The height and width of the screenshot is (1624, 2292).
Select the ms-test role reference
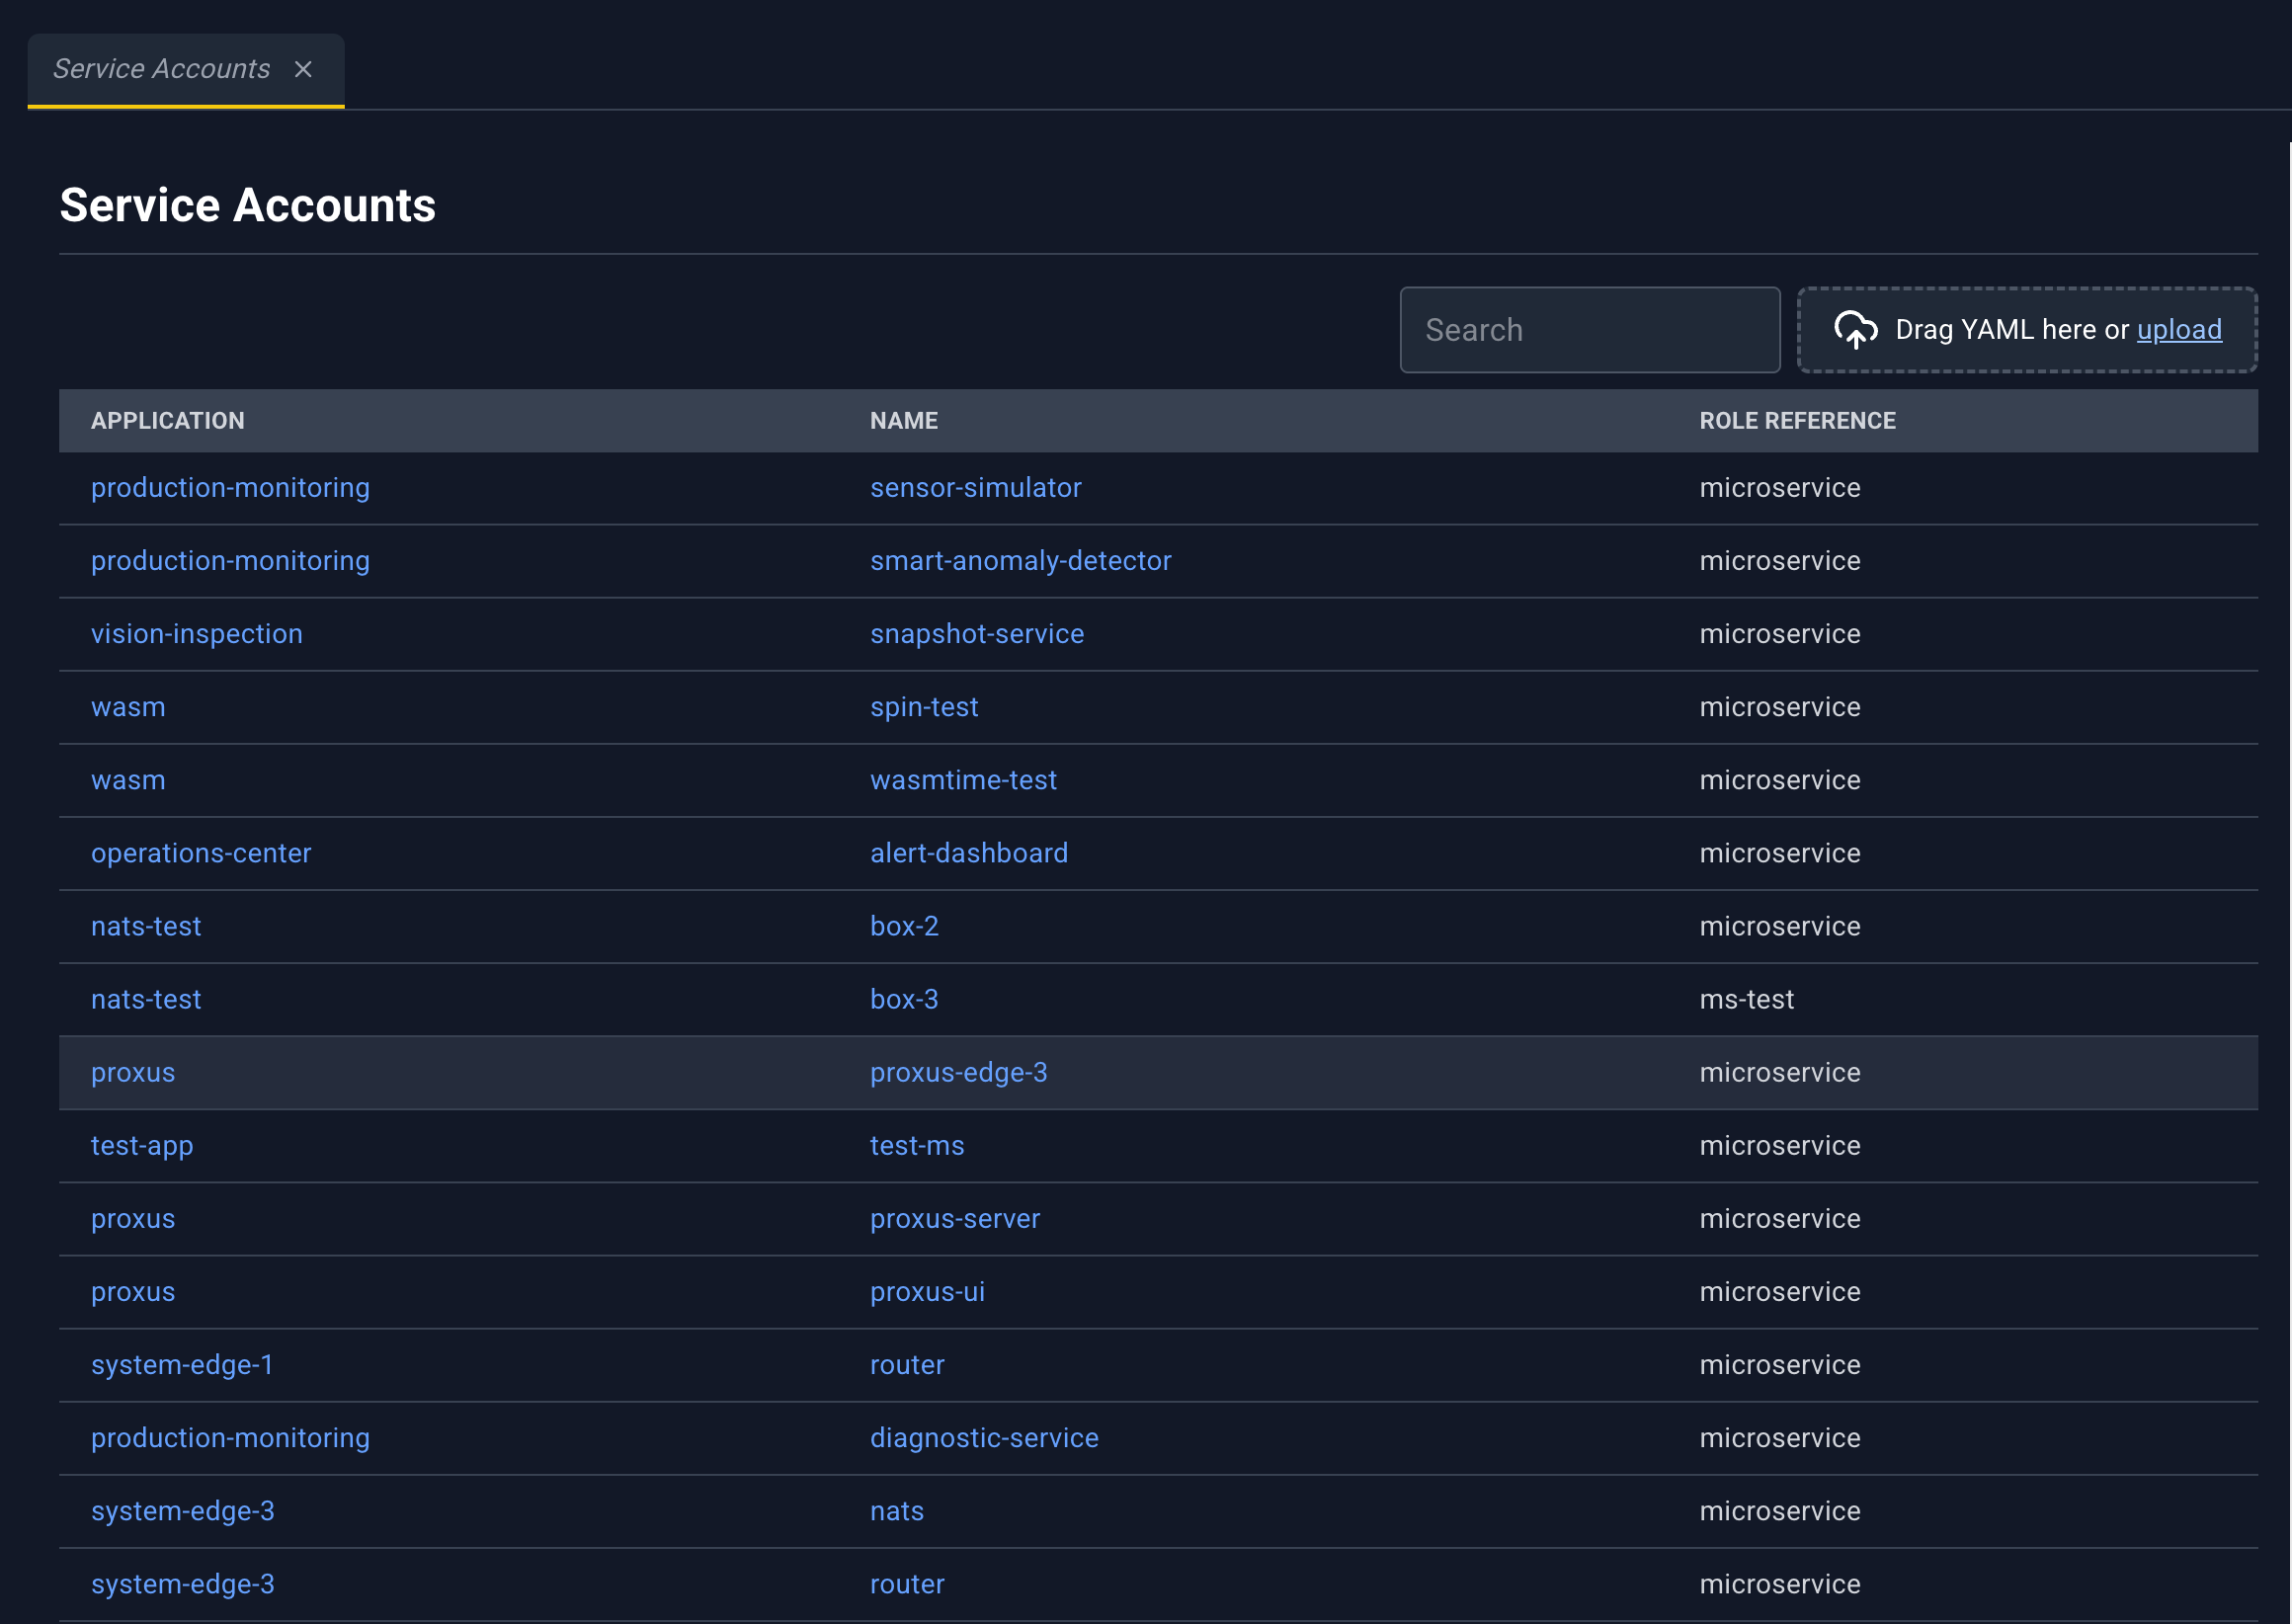(1746, 999)
